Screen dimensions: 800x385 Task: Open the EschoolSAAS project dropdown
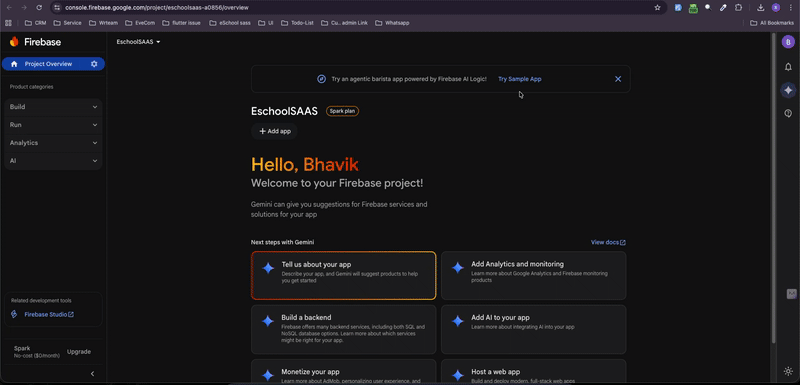pyautogui.click(x=138, y=42)
